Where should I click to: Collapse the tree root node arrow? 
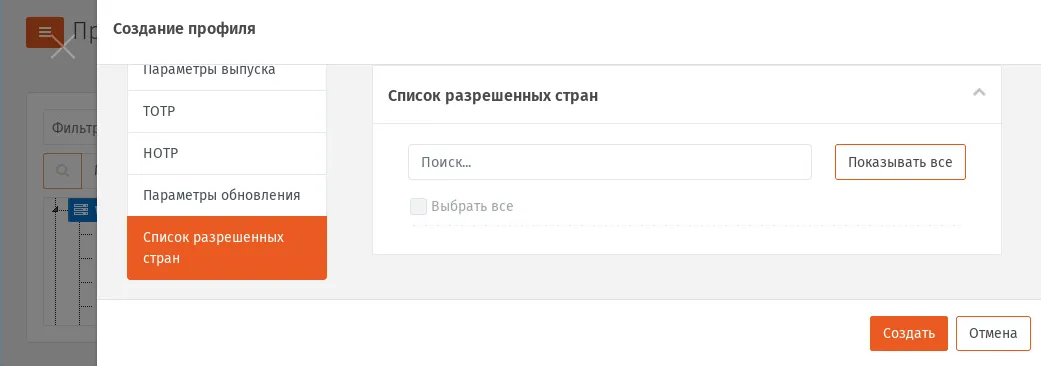pyautogui.click(x=55, y=210)
